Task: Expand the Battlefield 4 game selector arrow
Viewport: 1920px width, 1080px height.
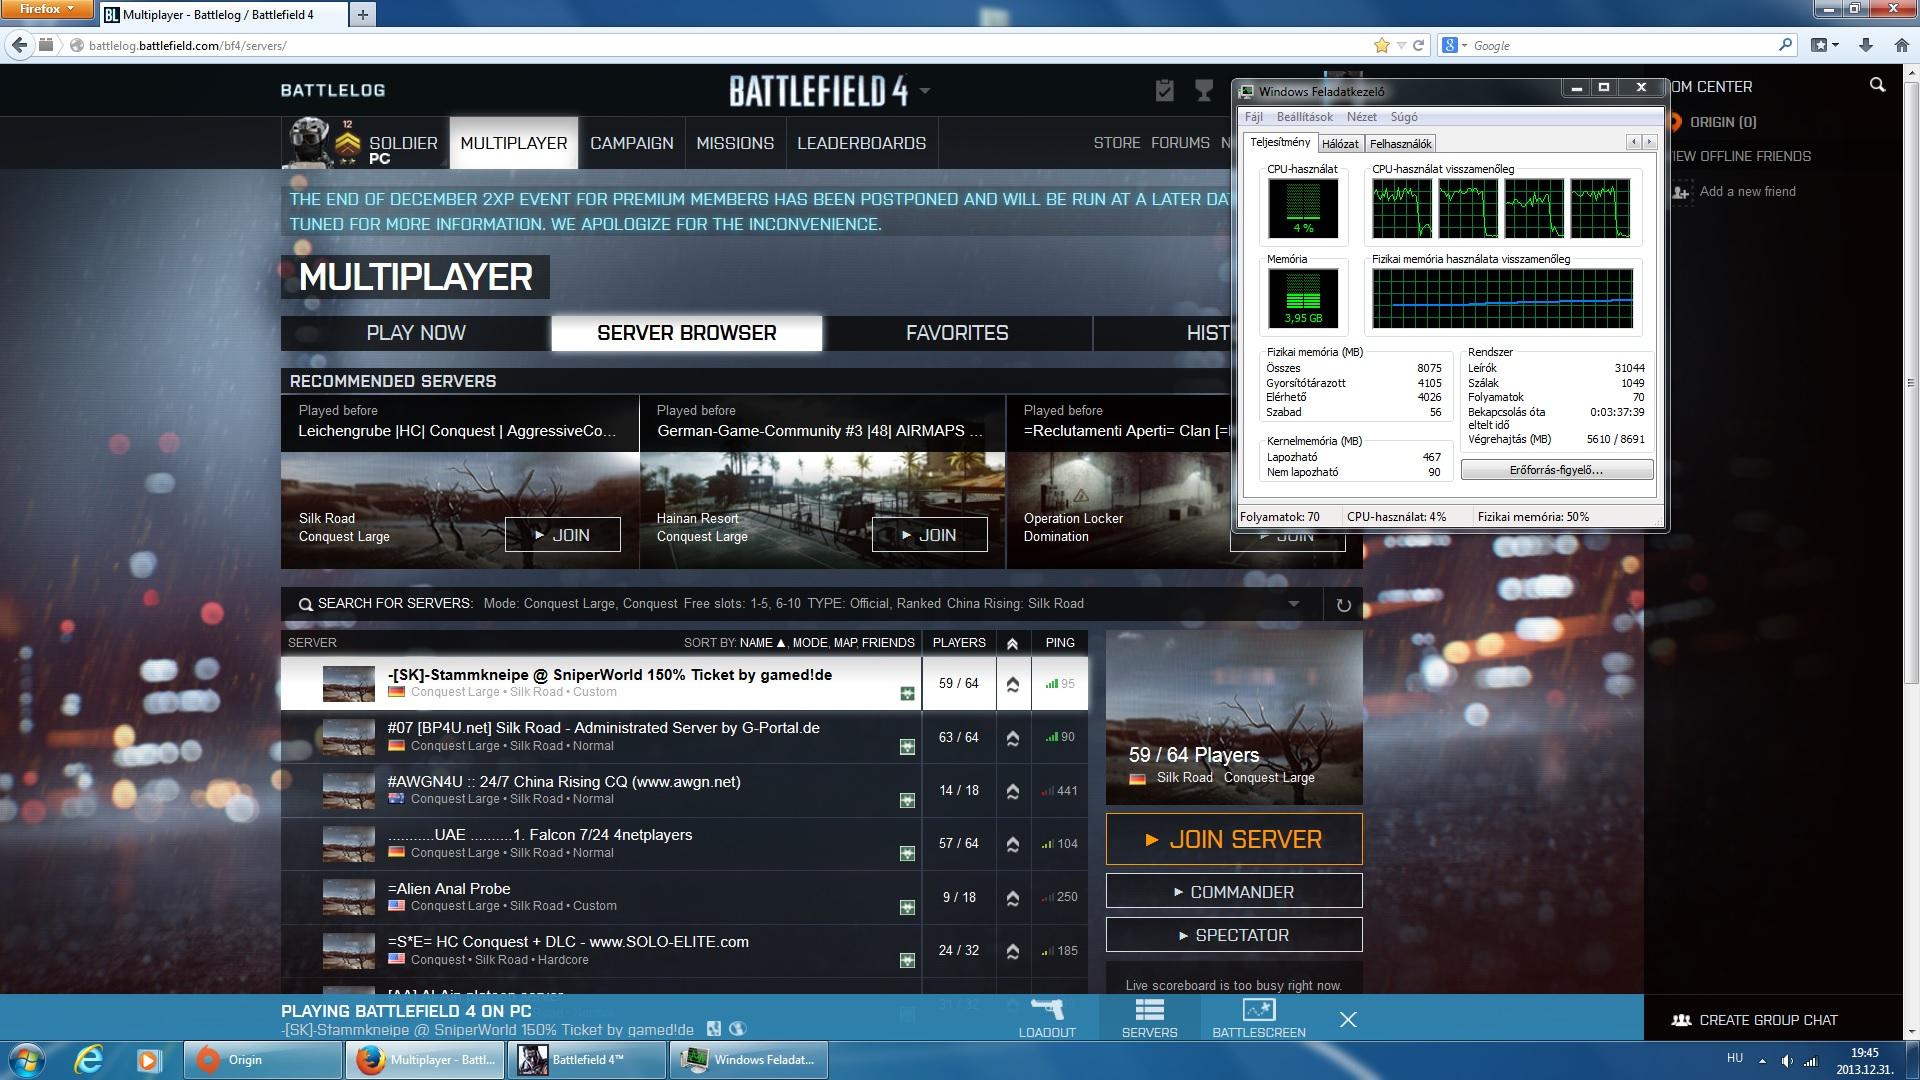Action: click(925, 91)
